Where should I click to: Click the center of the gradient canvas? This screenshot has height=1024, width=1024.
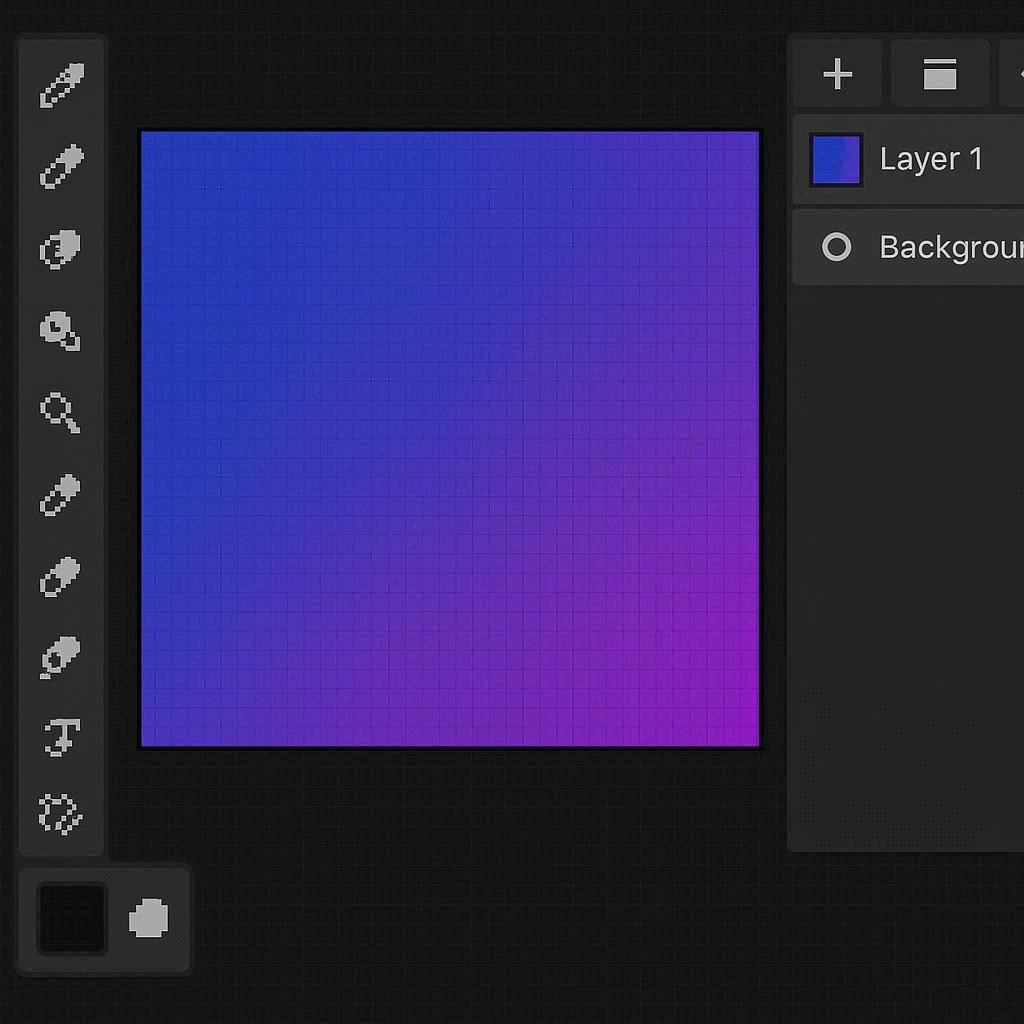tap(450, 439)
